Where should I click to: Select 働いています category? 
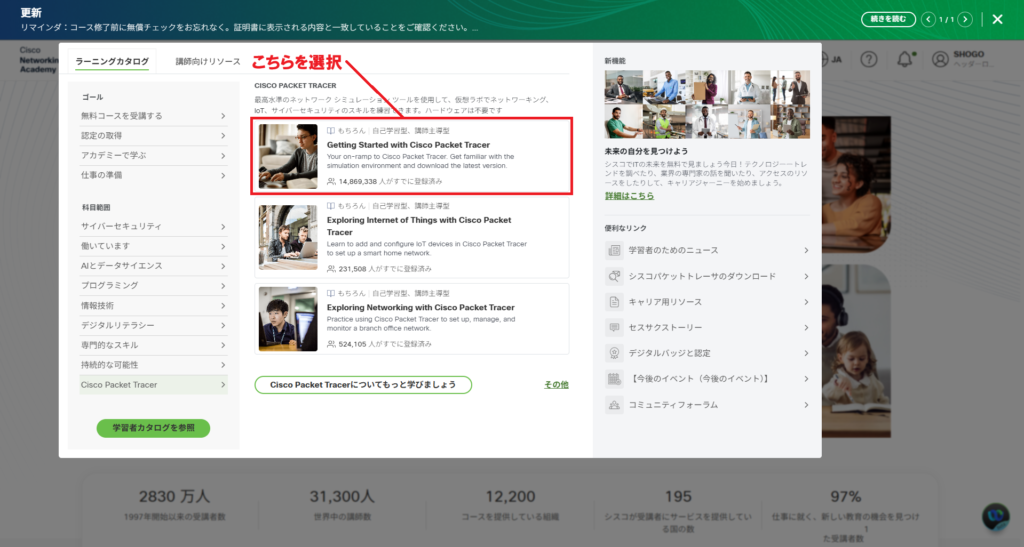(x=153, y=246)
